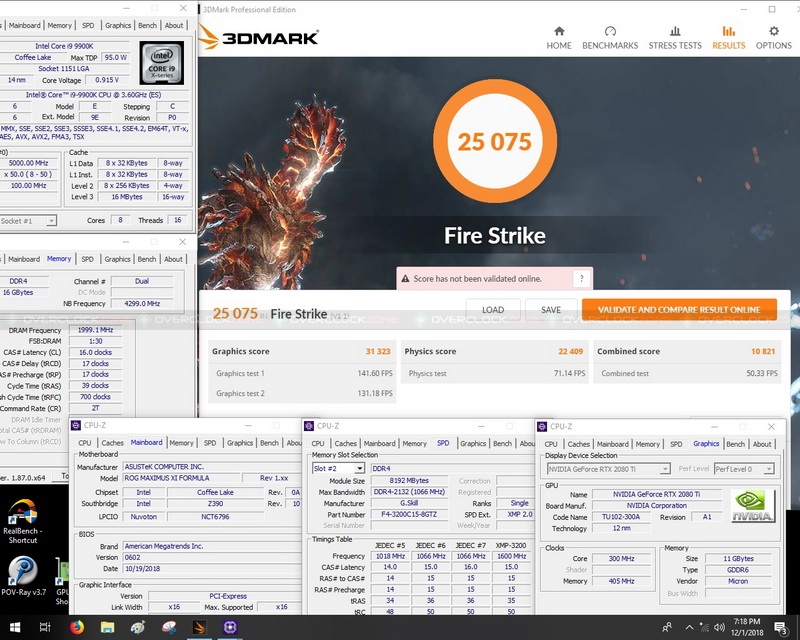
Task: Open the Graphics tab in CPU-Z SPD window
Action: [473, 444]
